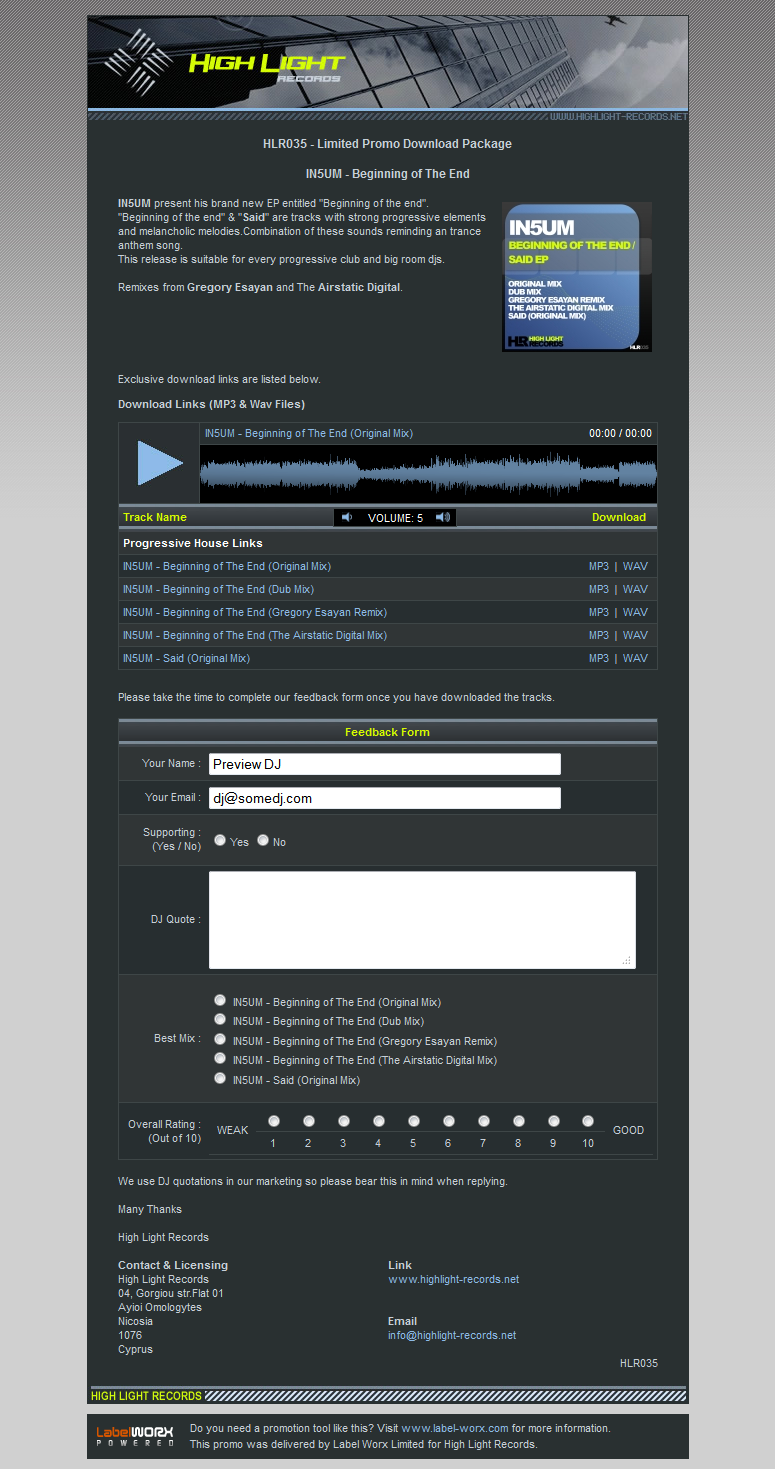Download WAV of Beginning of The End (Original Mix)
775x1469 pixels.
[635, 566]
